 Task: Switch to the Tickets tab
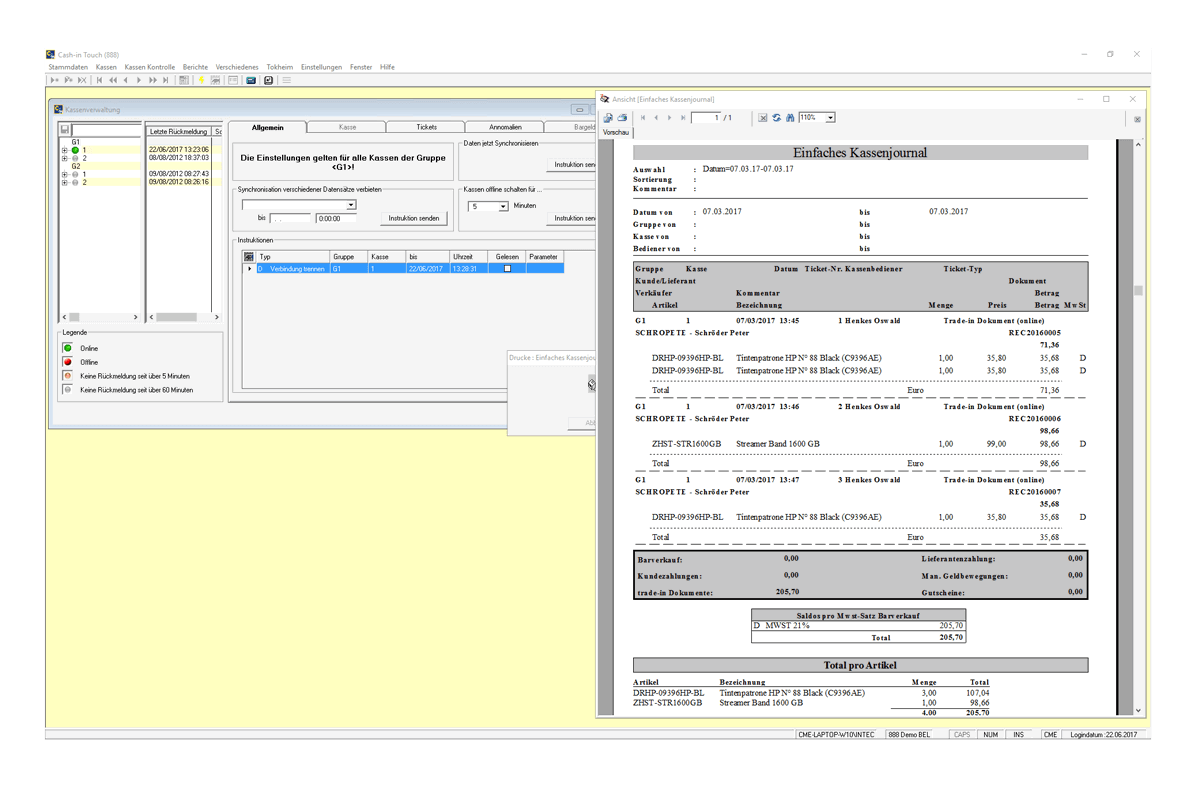[x=426, y=127]
